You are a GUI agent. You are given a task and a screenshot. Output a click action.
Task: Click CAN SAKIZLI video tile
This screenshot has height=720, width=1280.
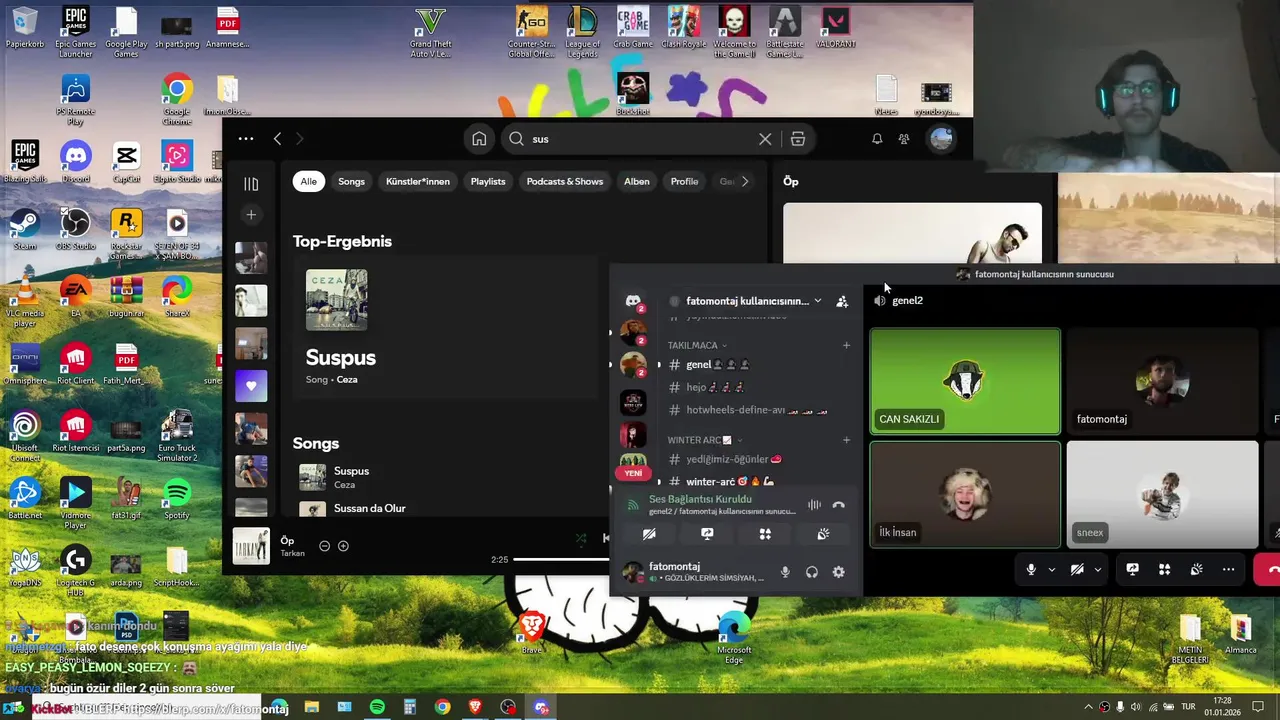pos(965,382)
